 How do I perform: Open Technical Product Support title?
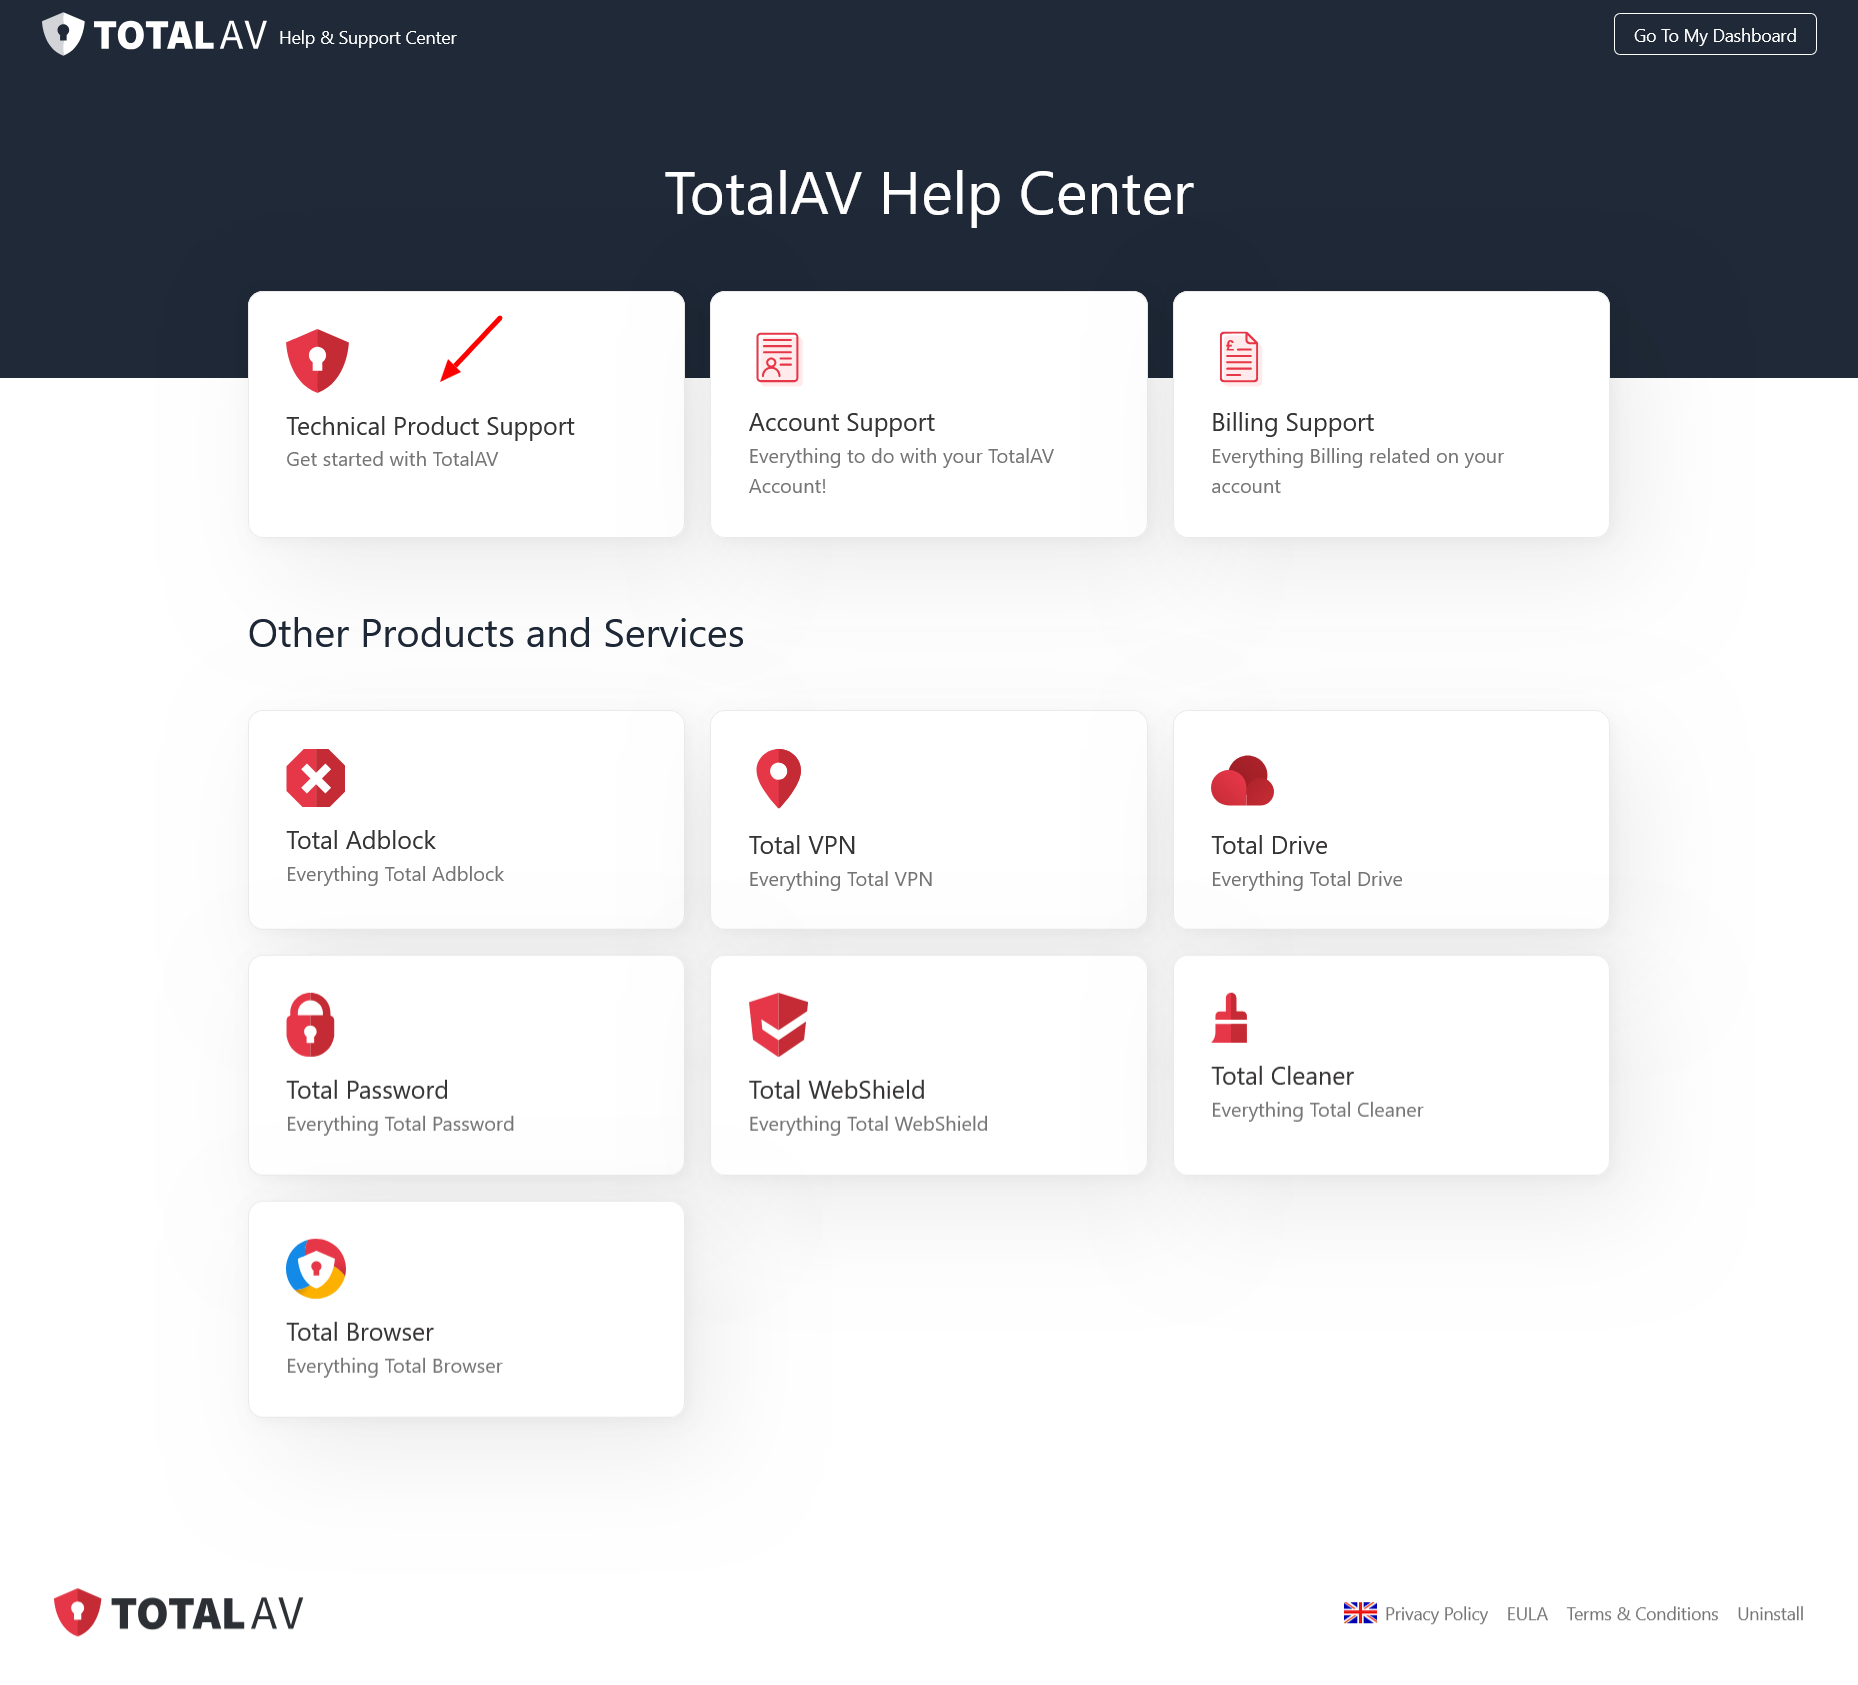430,427
